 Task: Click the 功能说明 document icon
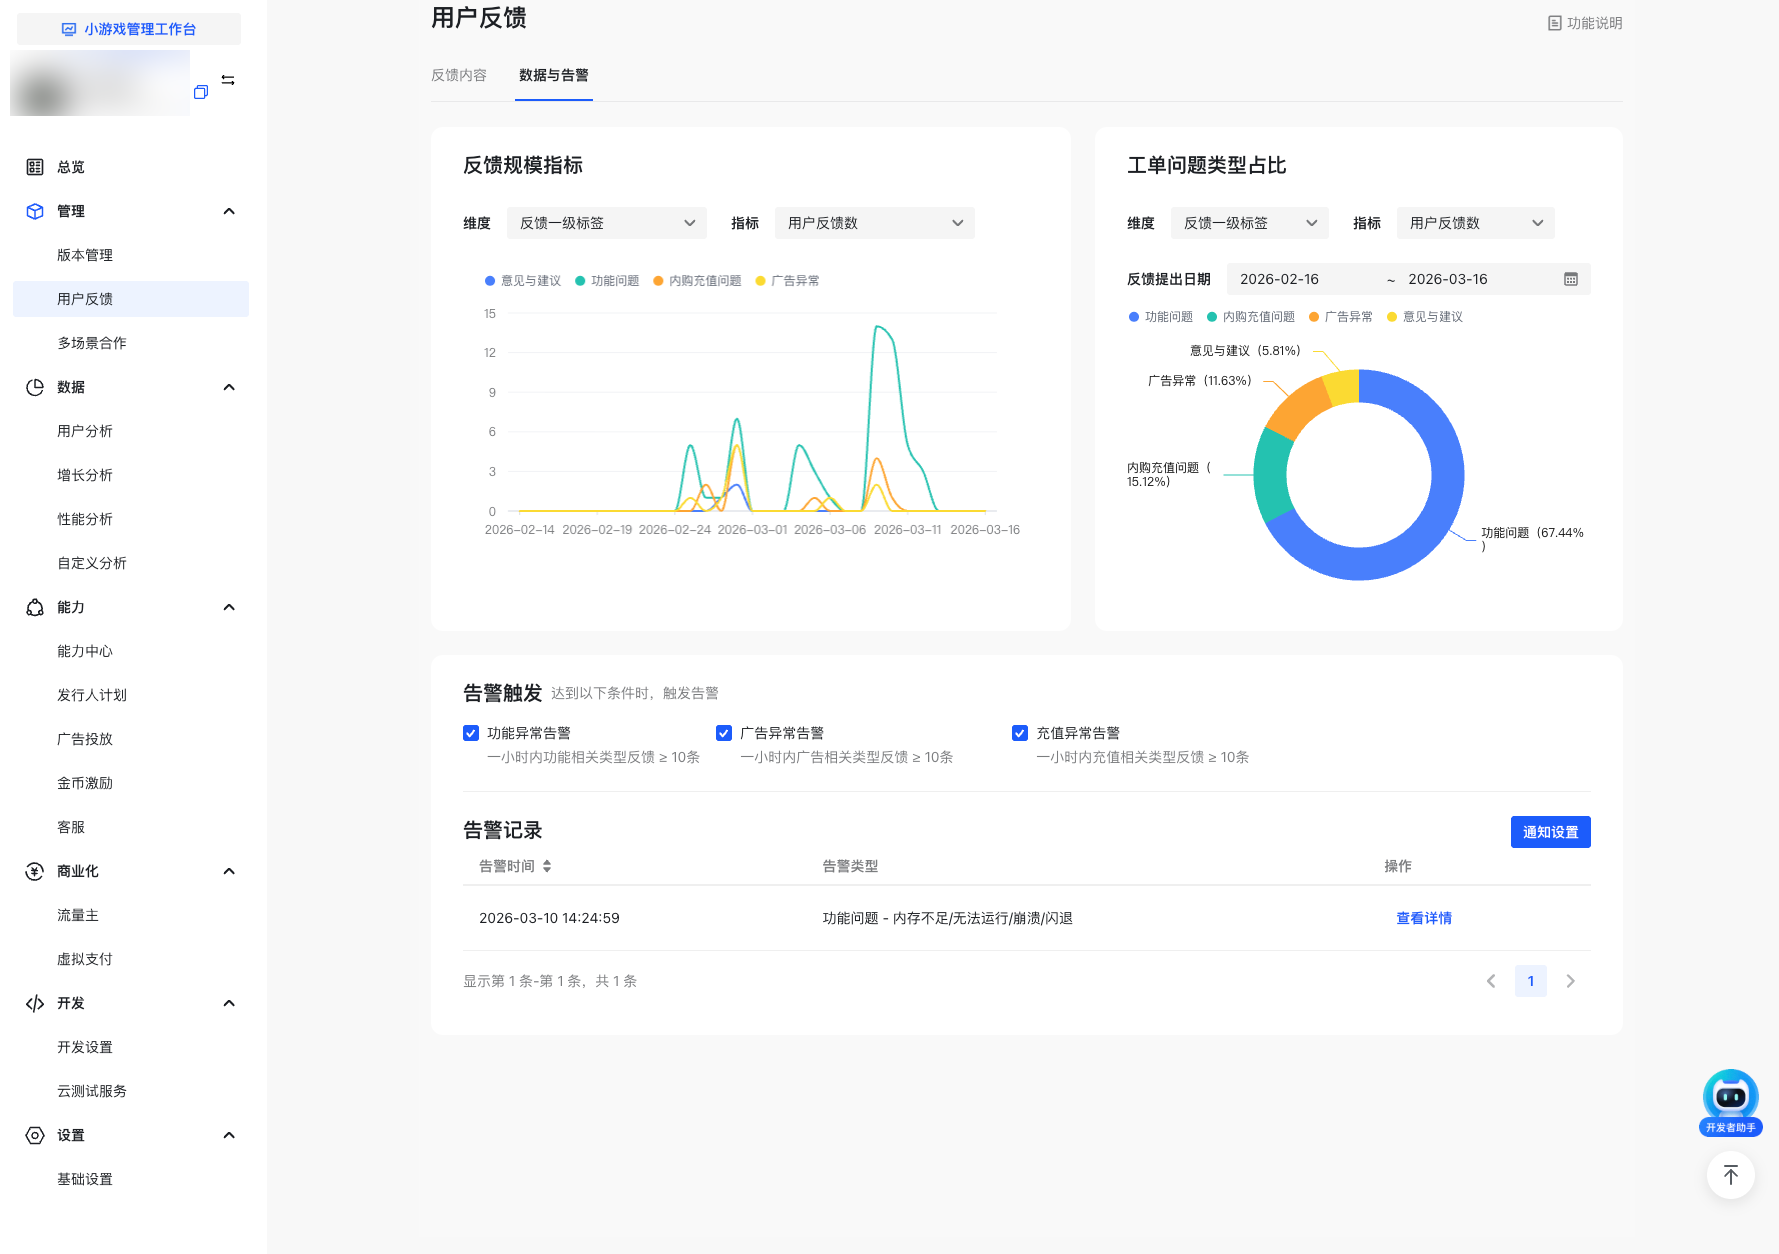[1554, 23]
